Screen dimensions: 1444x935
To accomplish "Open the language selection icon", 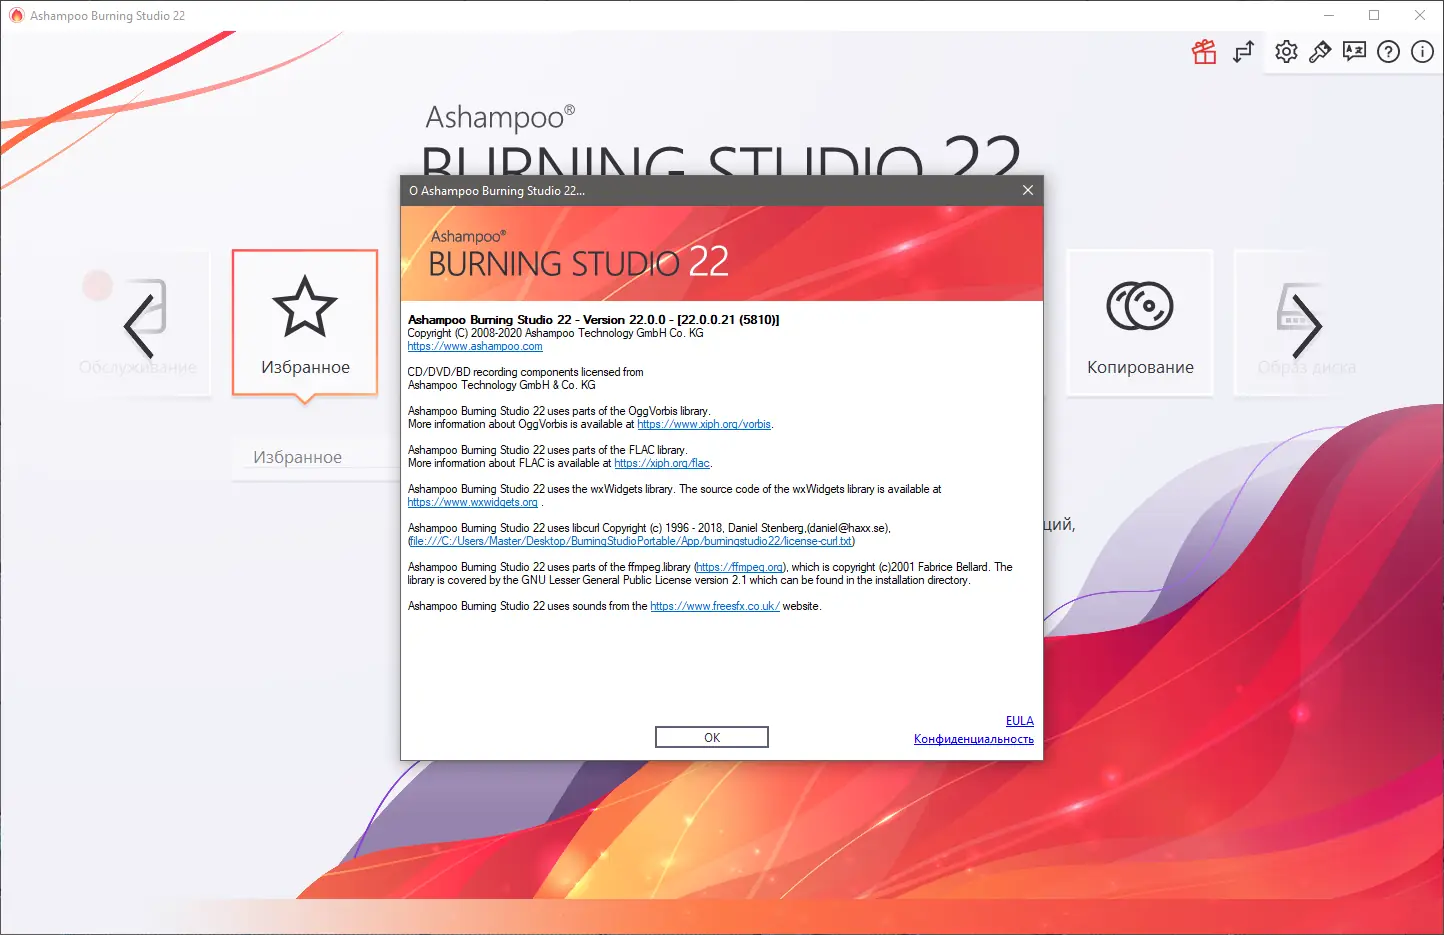I will (1354, 52).
